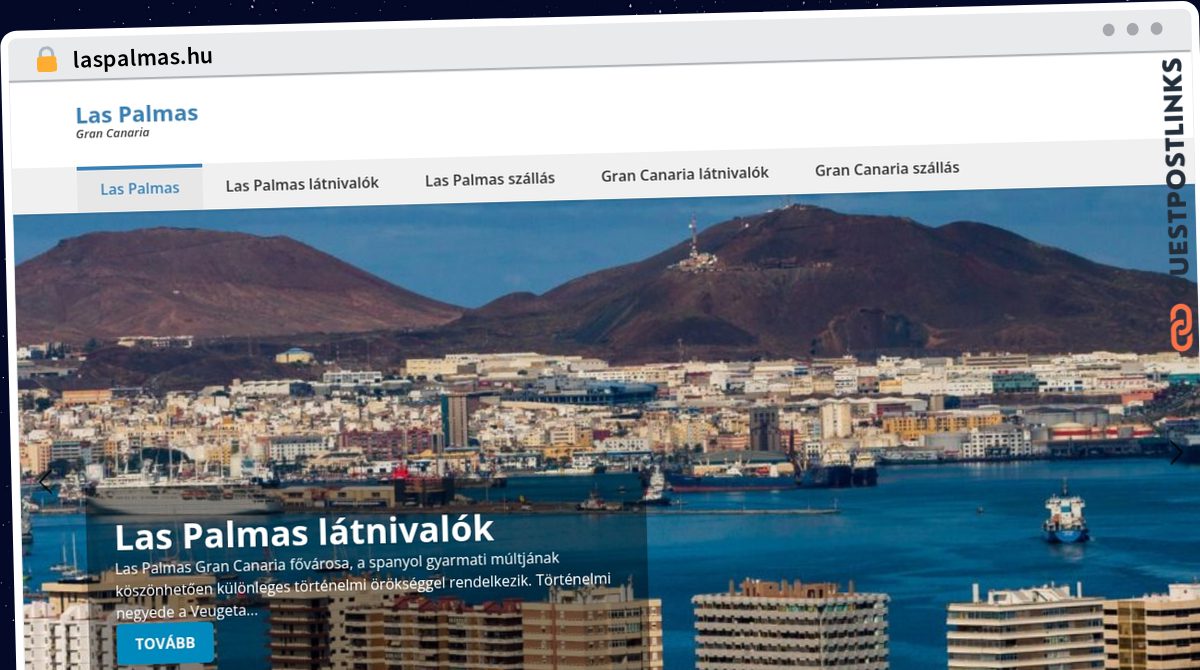Open the Las Palmas site title logo
The height and width of the screenshot is (670, 1200).
pos(137,114)
